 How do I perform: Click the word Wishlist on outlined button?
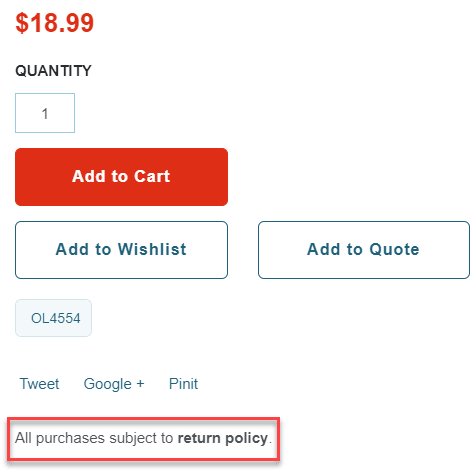tap(152, 249)
